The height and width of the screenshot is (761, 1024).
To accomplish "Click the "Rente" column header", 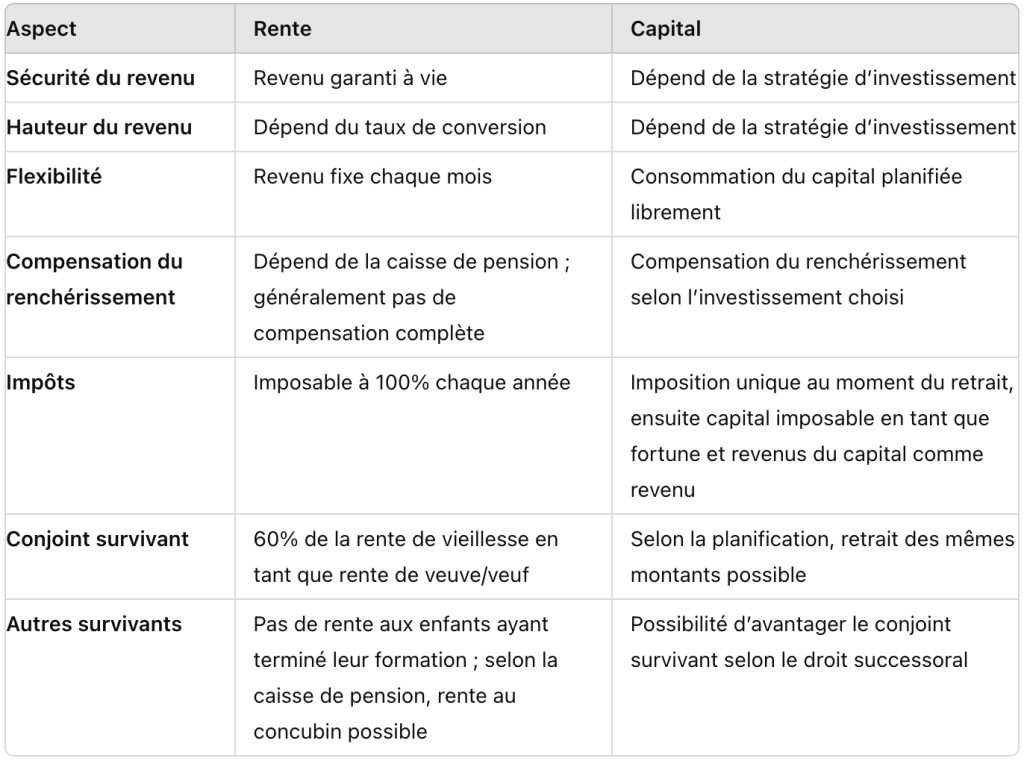I will pos(282,29).
